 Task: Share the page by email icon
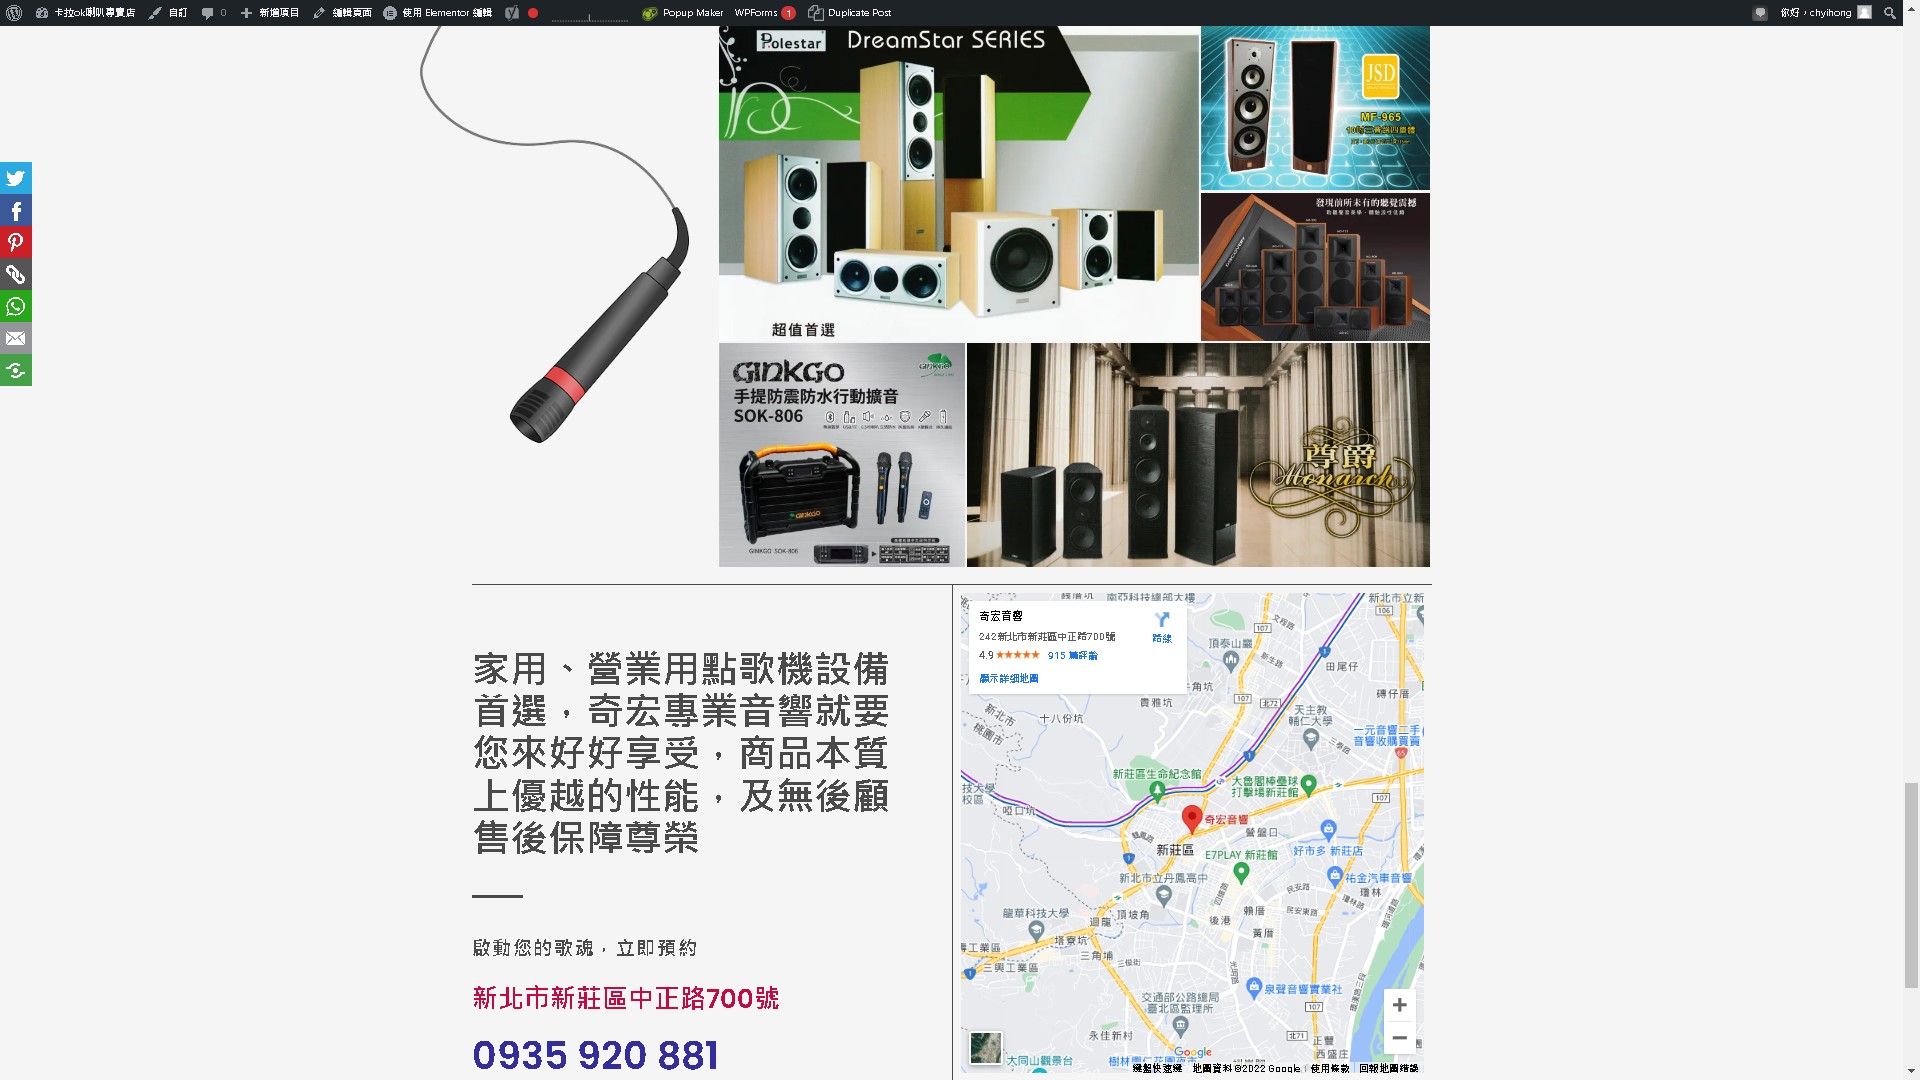pyautogui.click(x=16, y=338)
